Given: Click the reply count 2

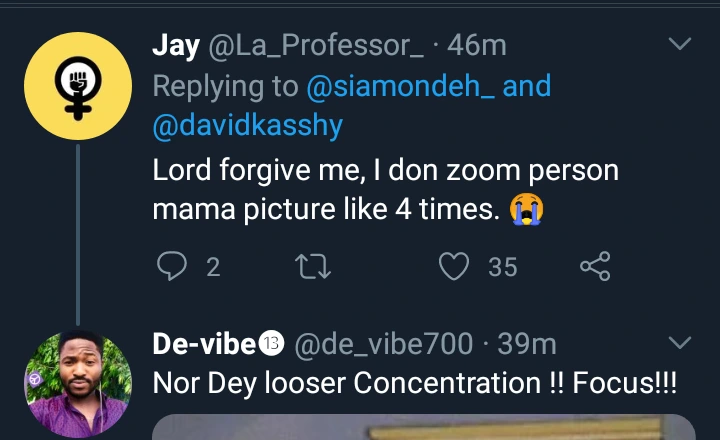Looking at the screenshot, I should (212, 267).
